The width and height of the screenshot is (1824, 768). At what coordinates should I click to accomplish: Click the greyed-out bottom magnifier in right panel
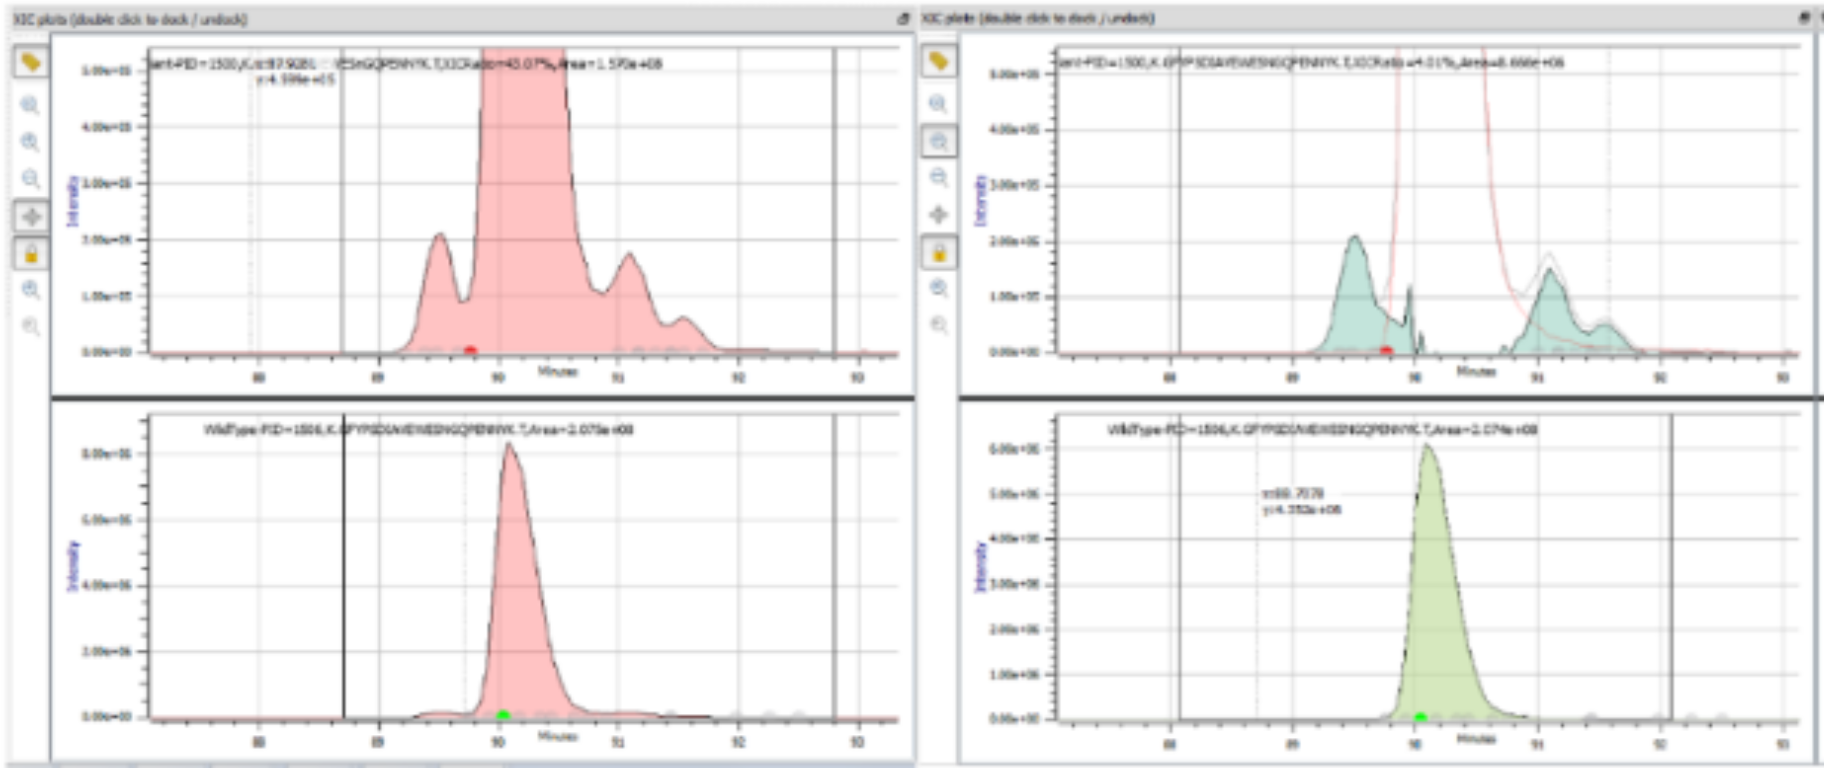pos(938,324)
